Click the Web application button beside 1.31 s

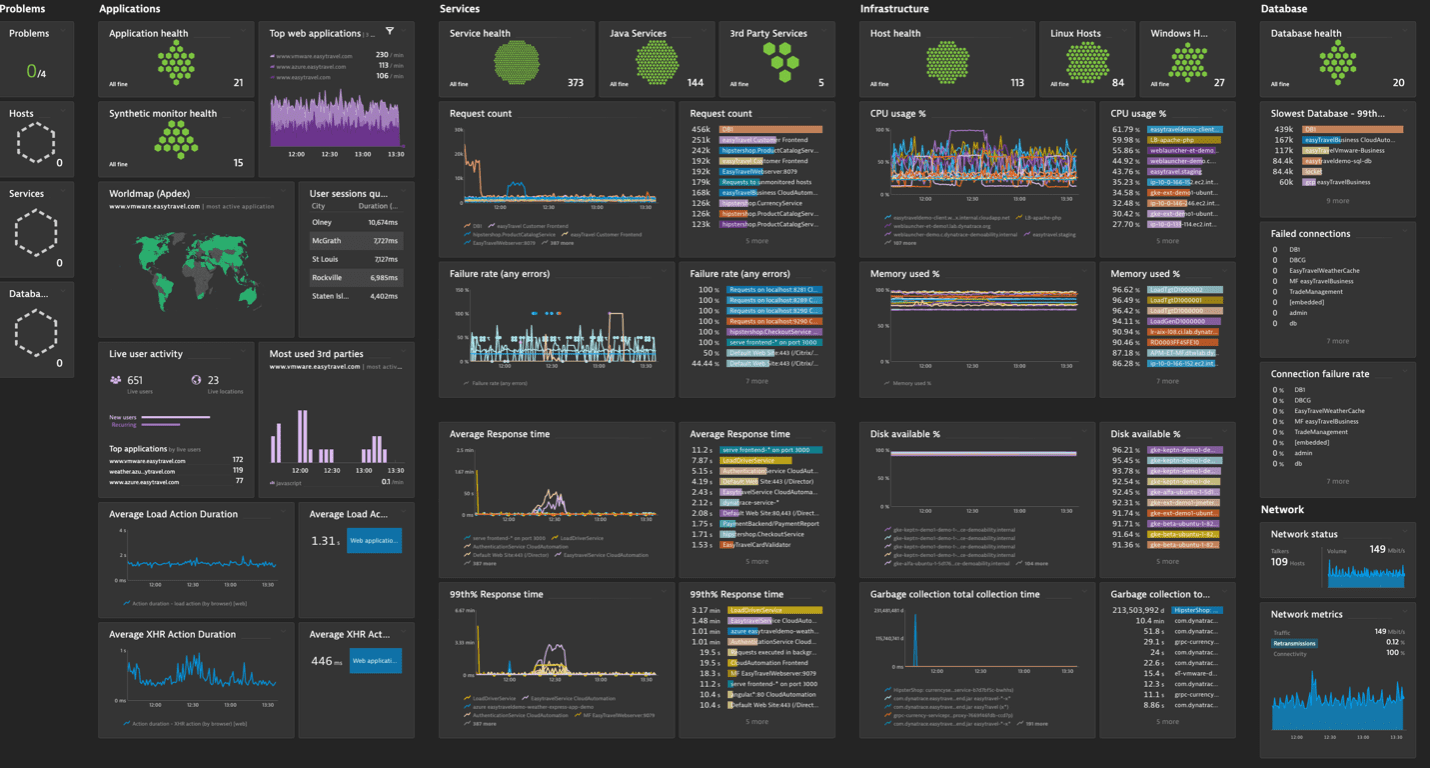(x=374, y=540)
